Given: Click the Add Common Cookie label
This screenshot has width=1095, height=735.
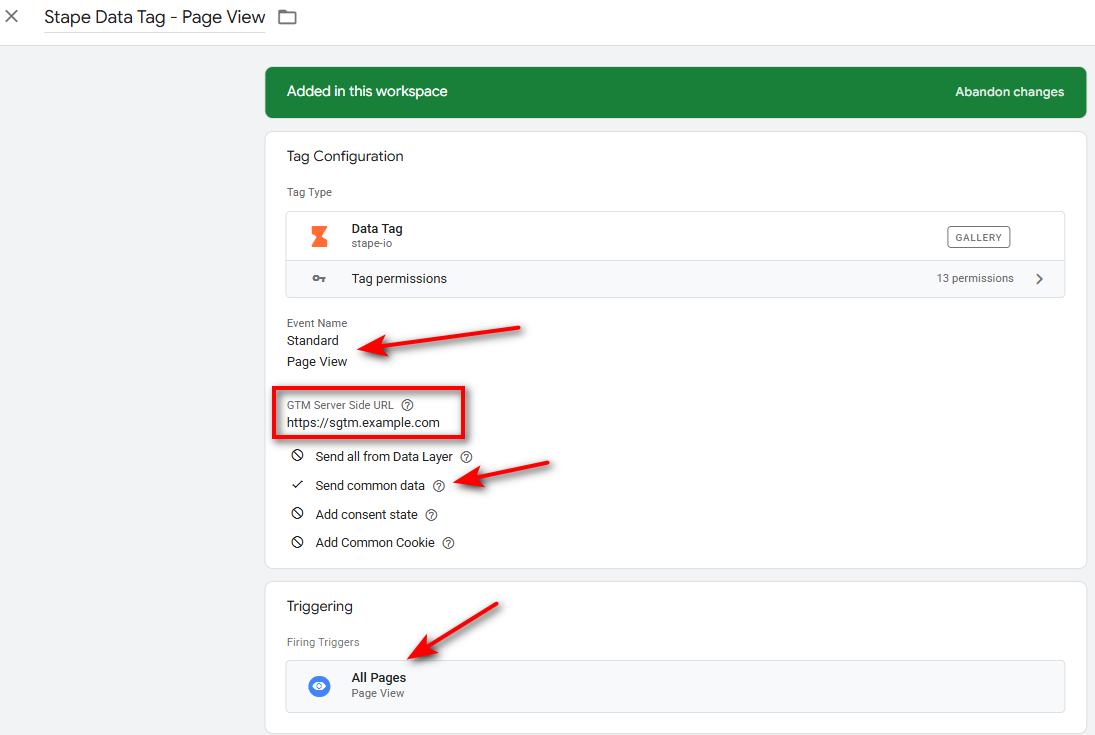Looking at the screenshot, I should (374, 542).
